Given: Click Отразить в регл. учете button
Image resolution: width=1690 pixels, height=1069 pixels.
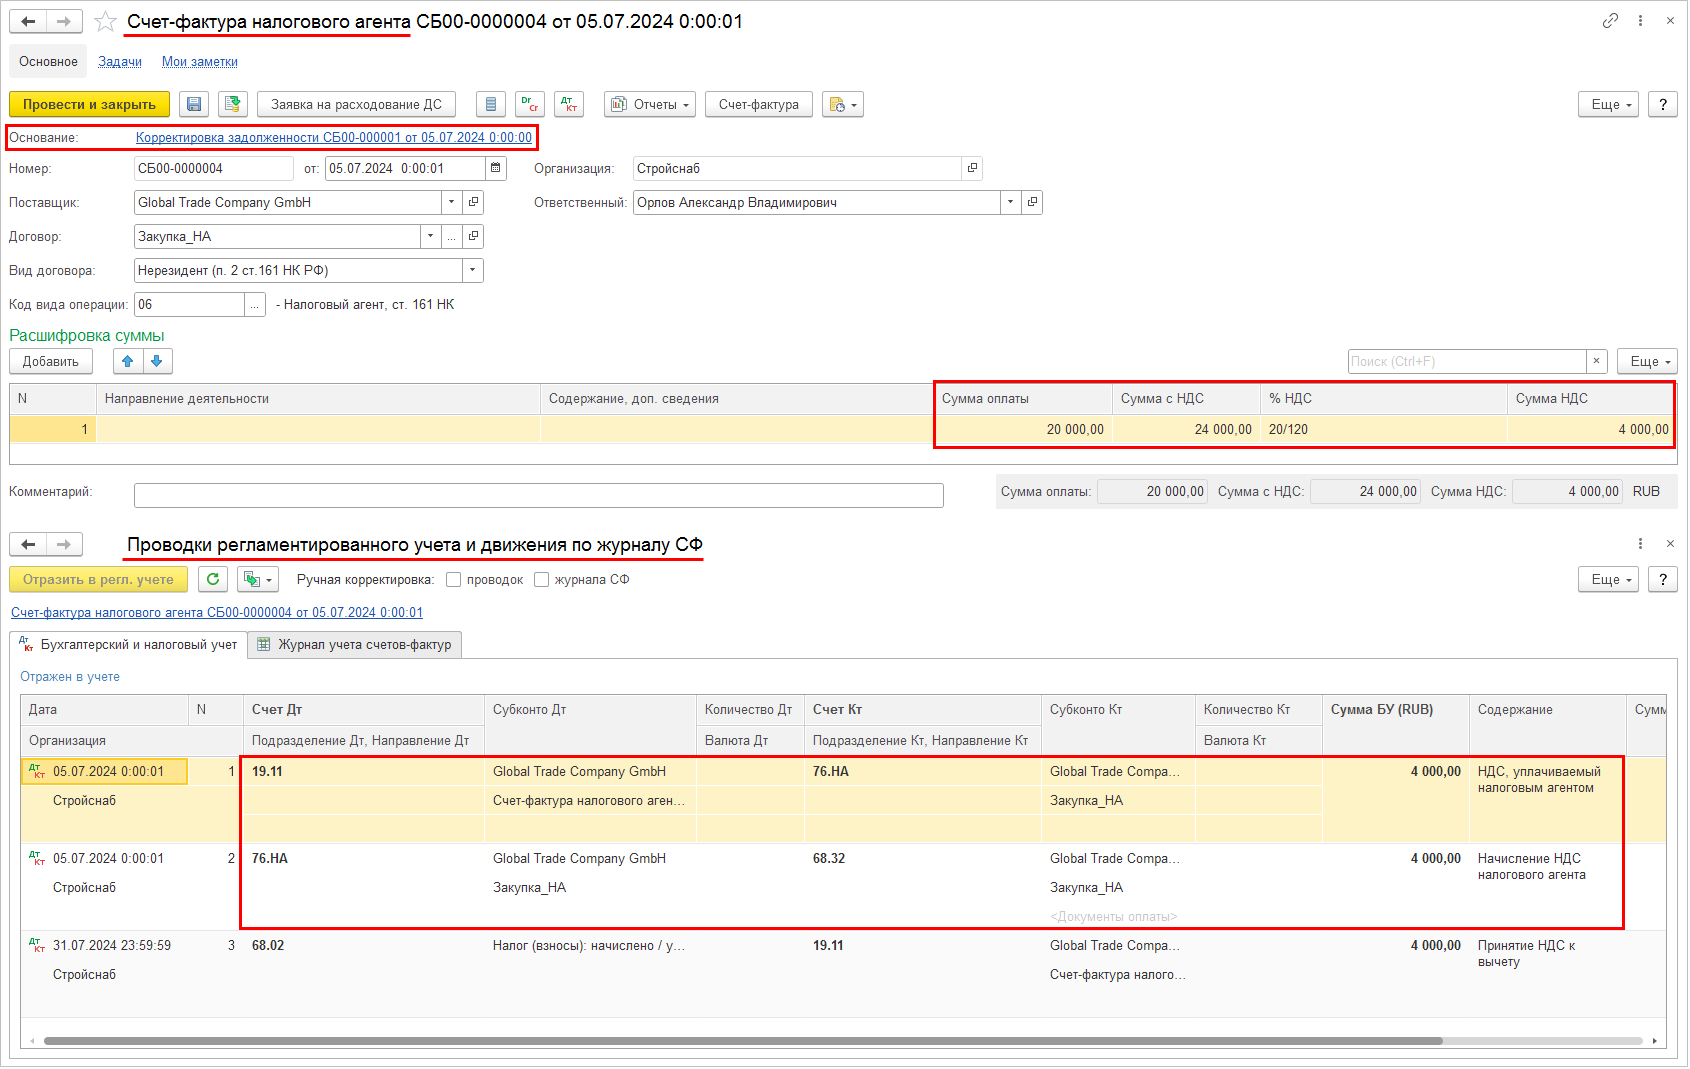Looking at the screenshot, I should pyautogui.click(x=98, y=579).
